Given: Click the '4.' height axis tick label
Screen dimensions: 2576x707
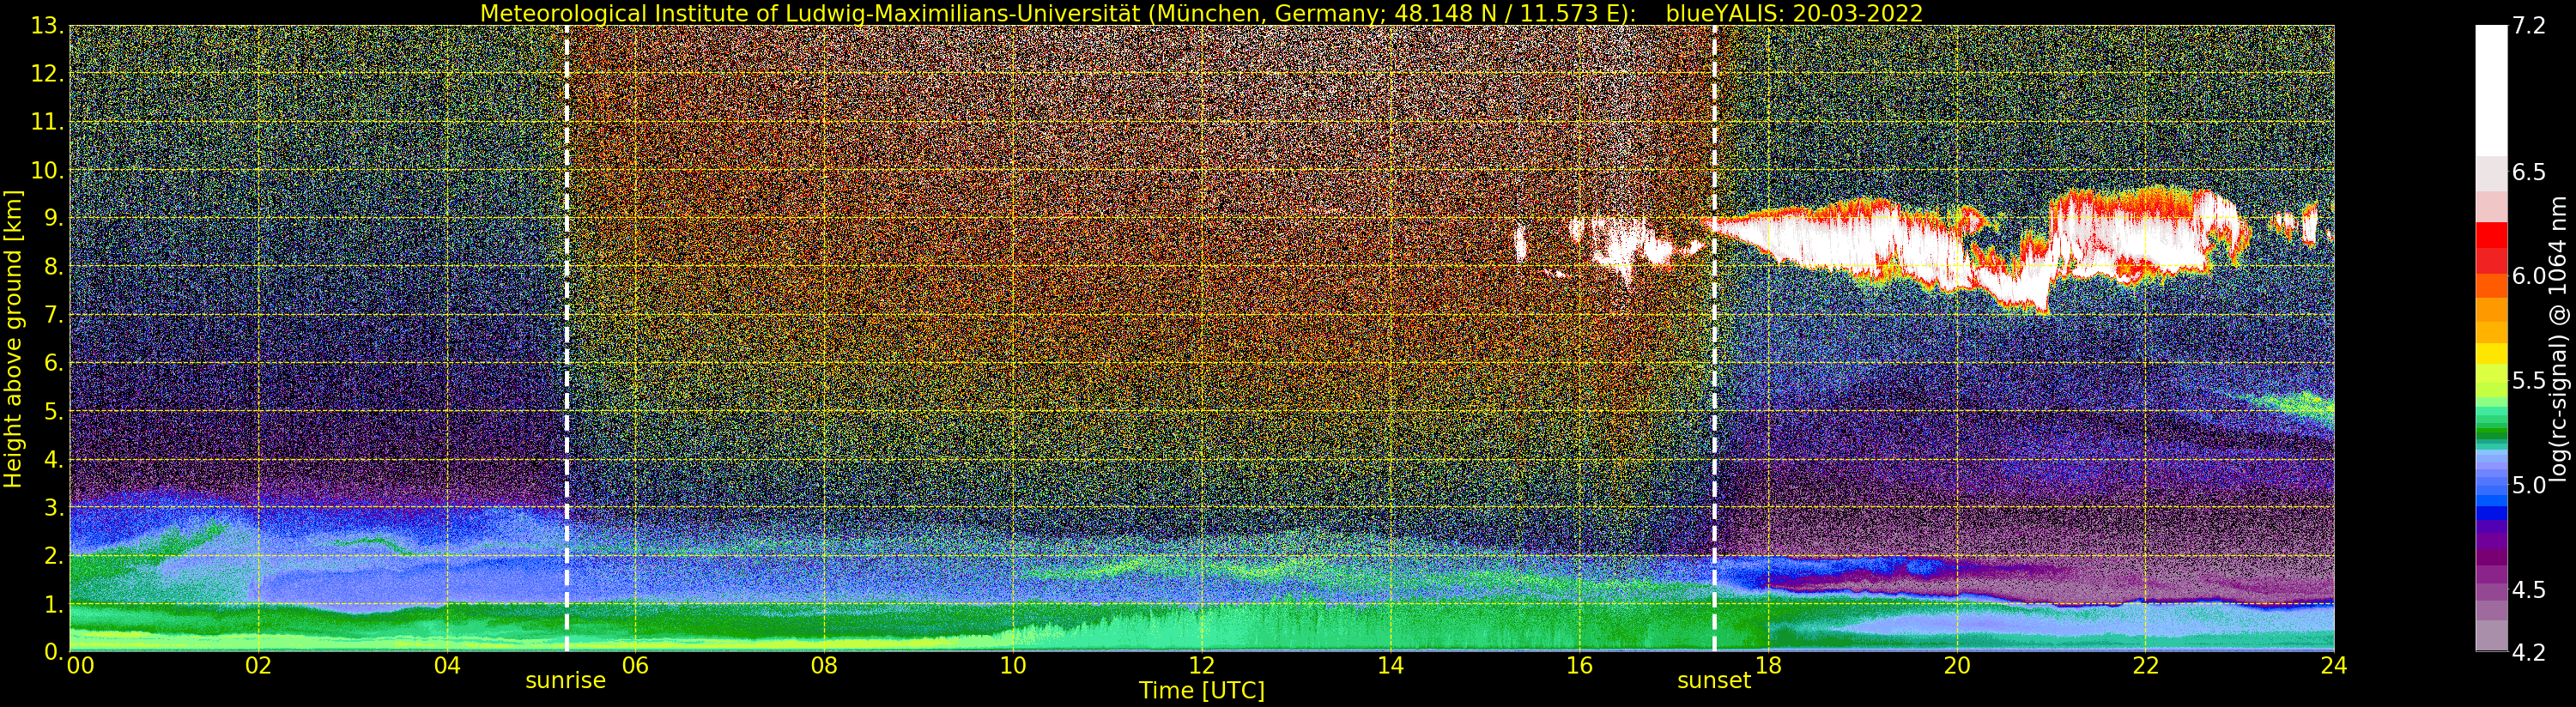Looking at the screenshot, I should pos(54,459).
